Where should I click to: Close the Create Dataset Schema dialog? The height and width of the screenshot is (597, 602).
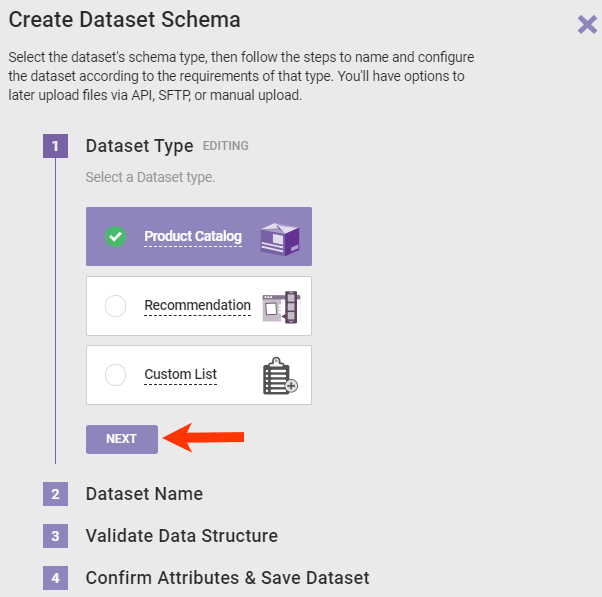[587, 24]
